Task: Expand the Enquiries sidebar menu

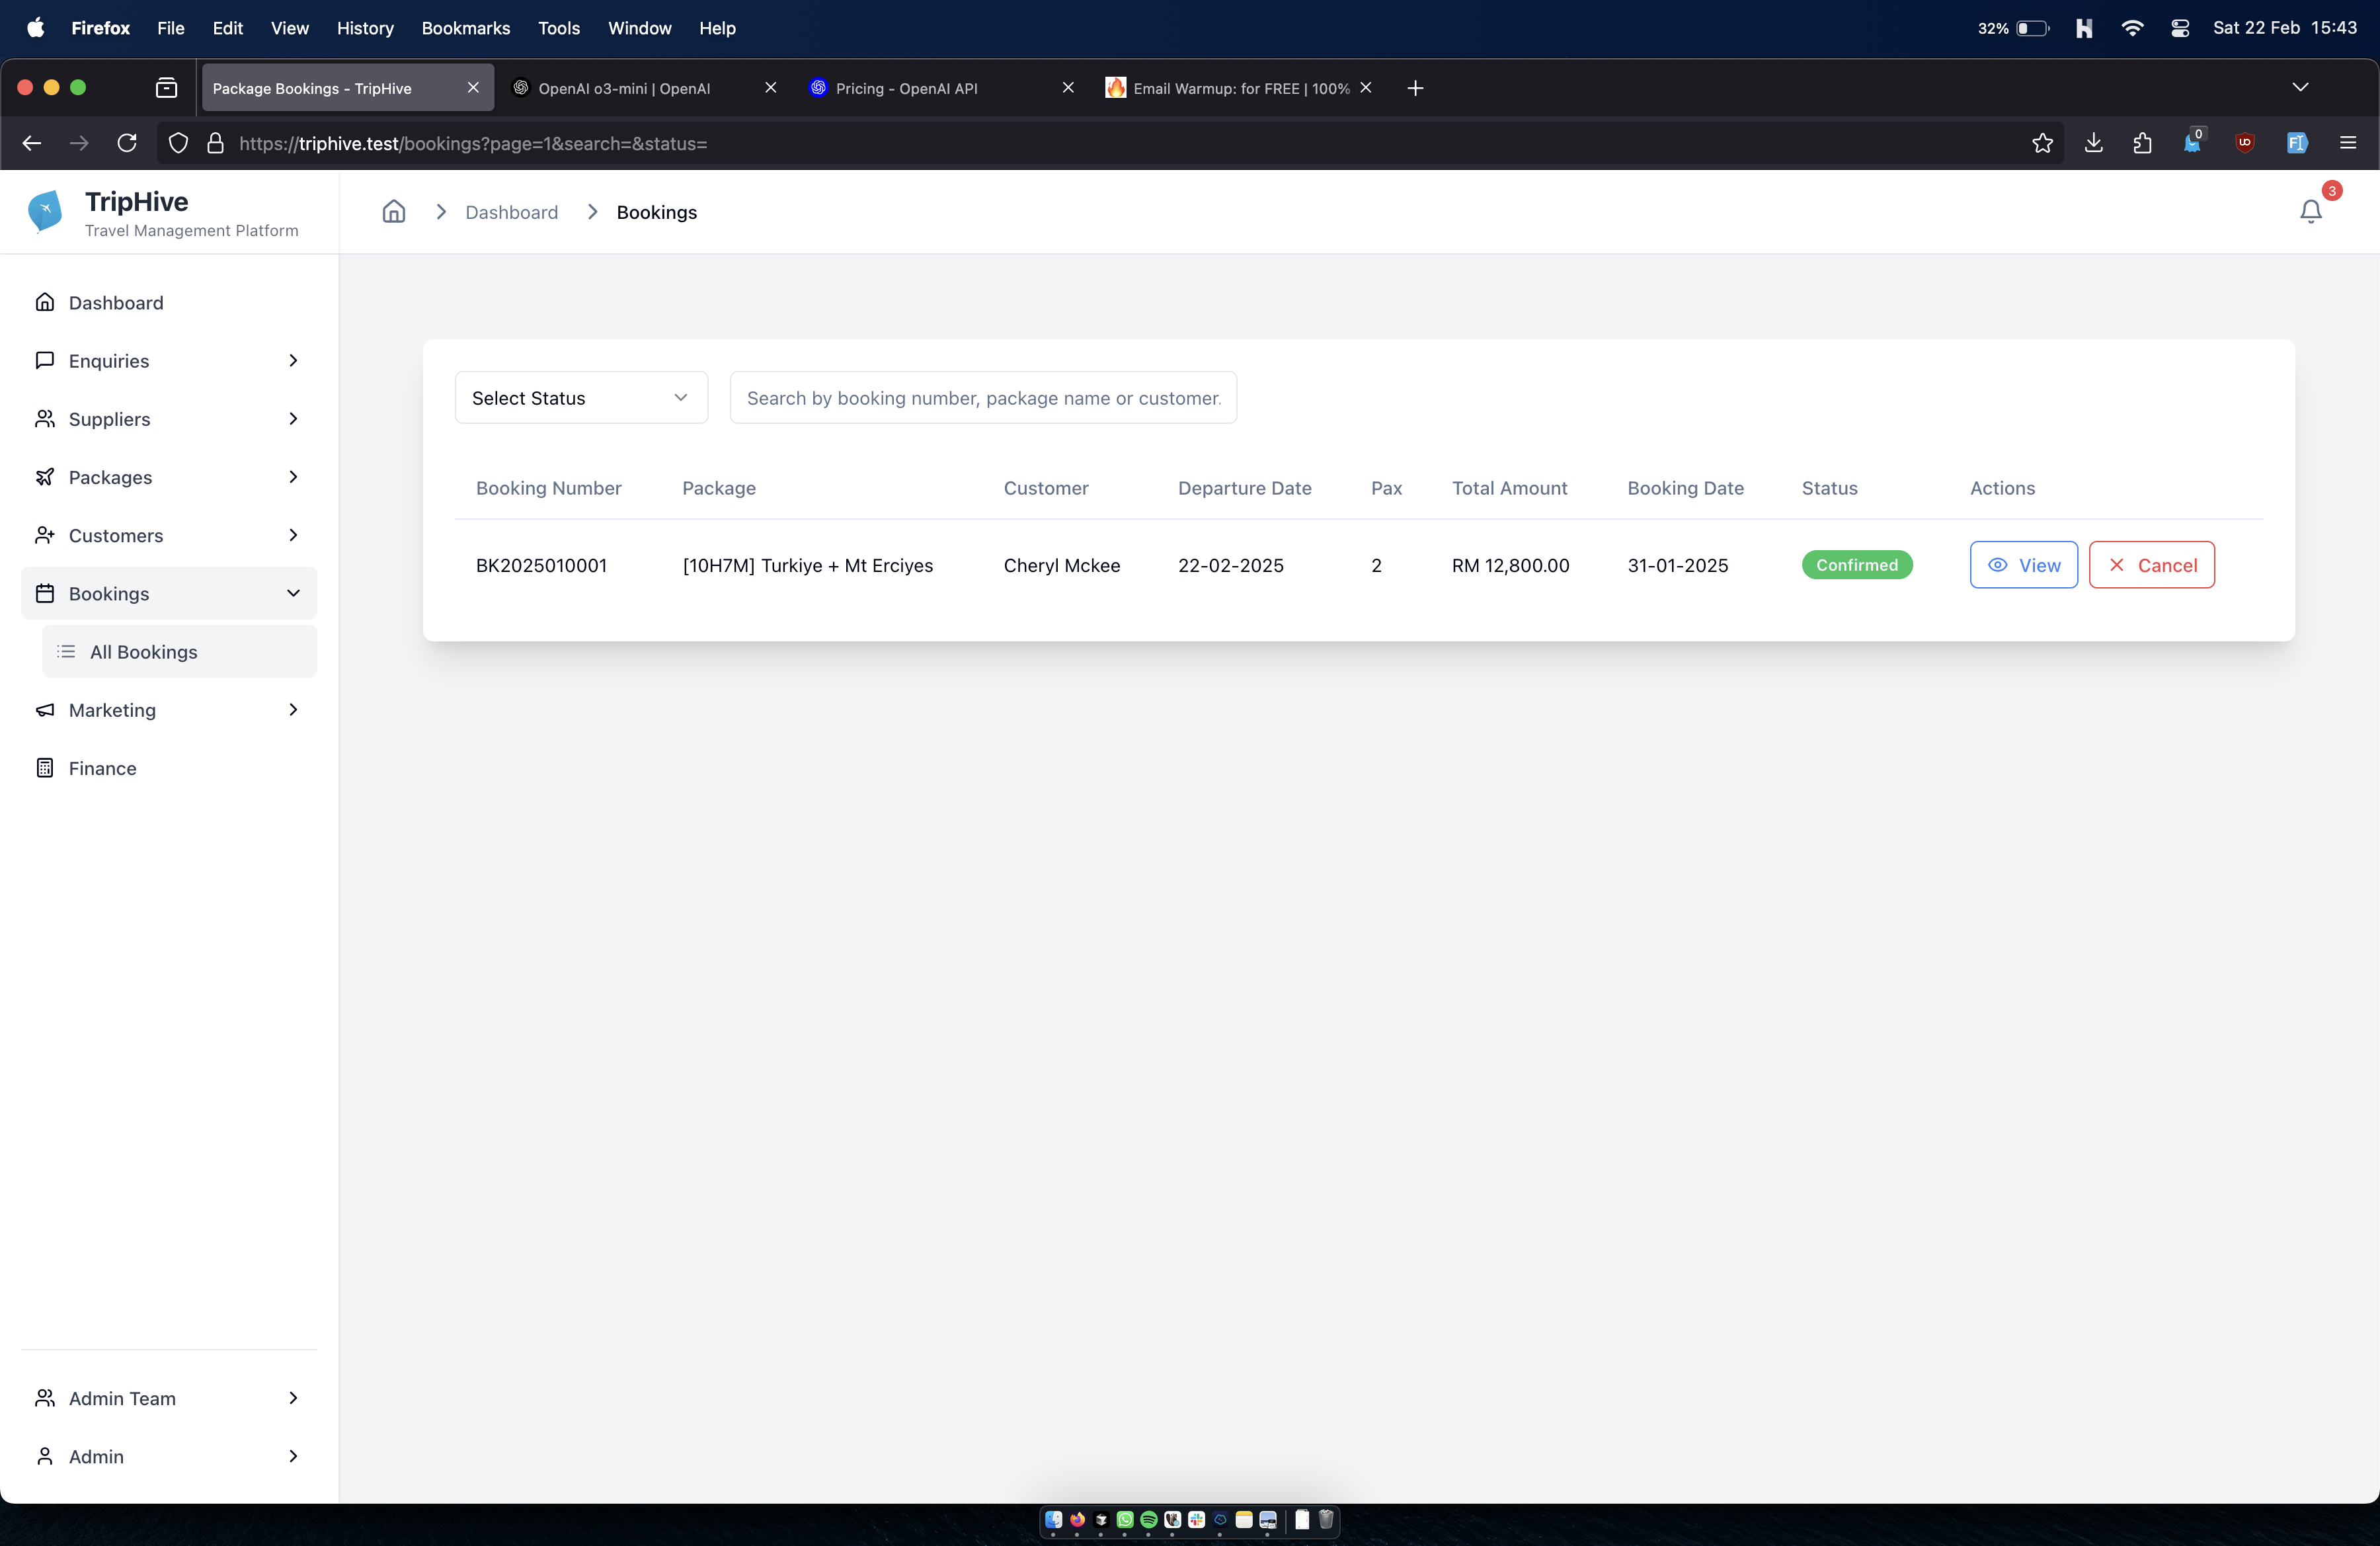Action: click(x=169, y=361)
